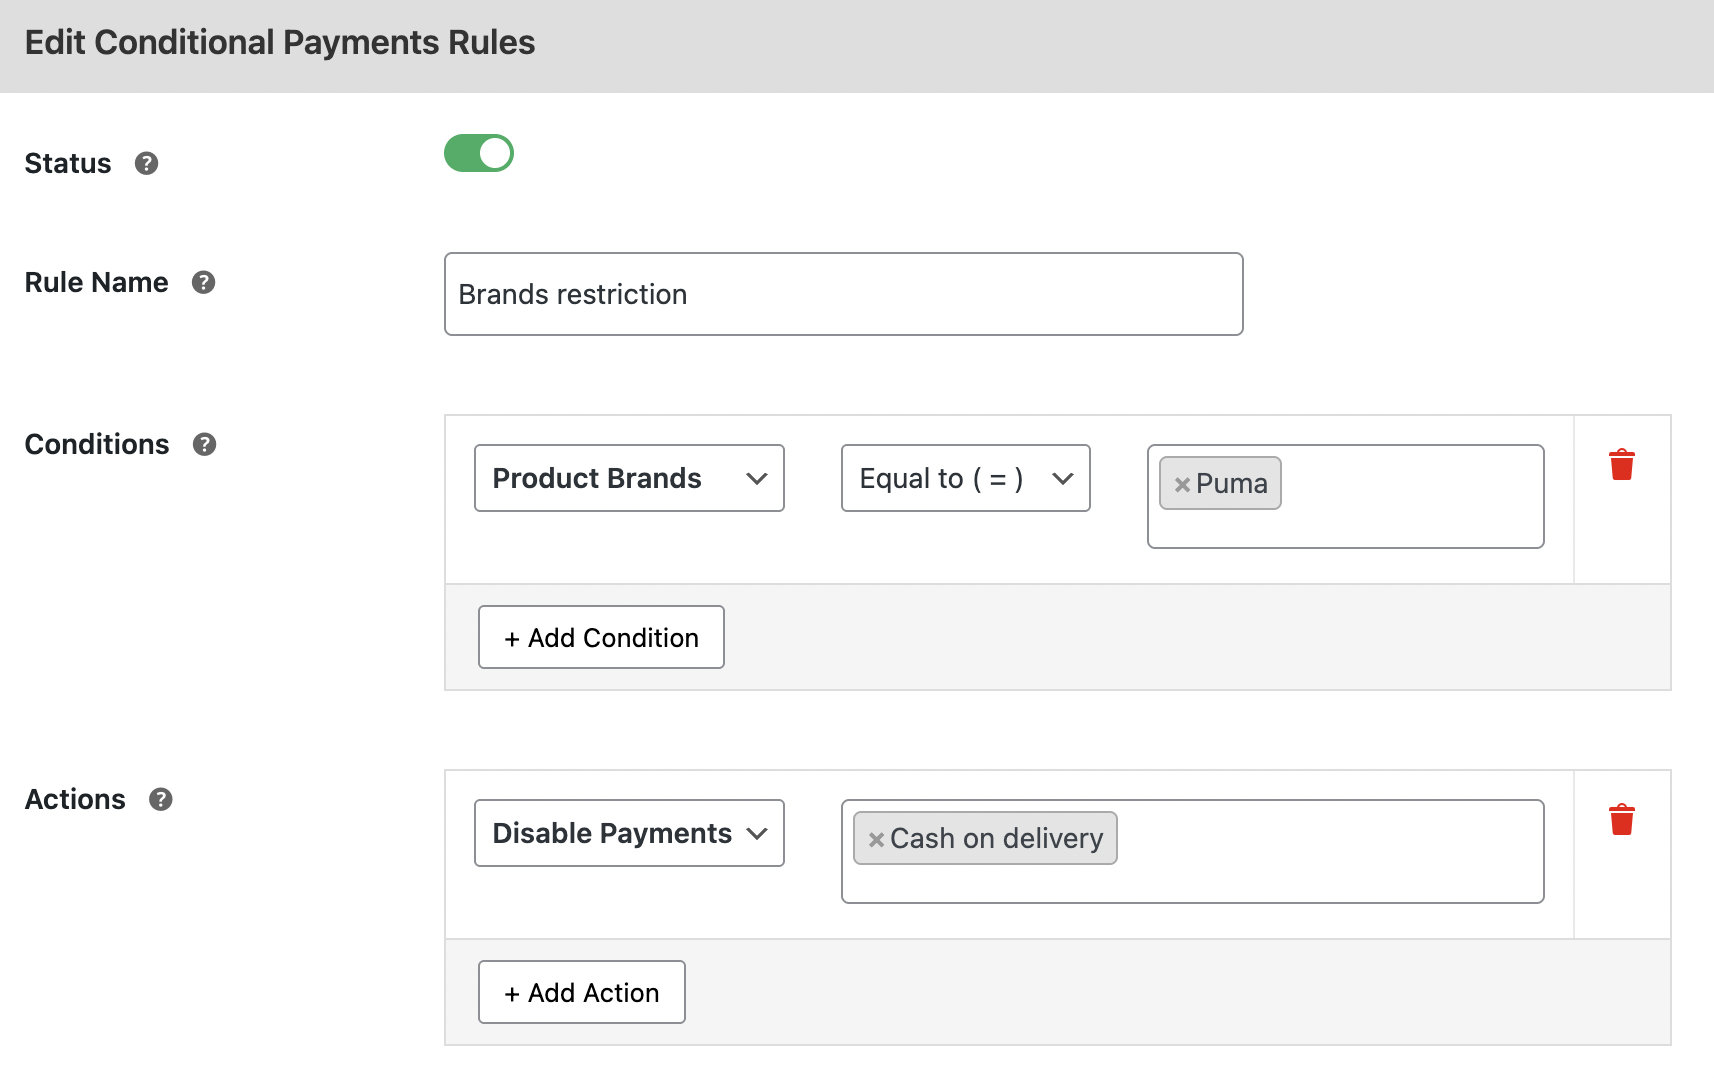Click the Edit Conditional Payments Rules heading
Image resolution: width=1714 pixels, height=1078 pixels.
click(280, 43)
